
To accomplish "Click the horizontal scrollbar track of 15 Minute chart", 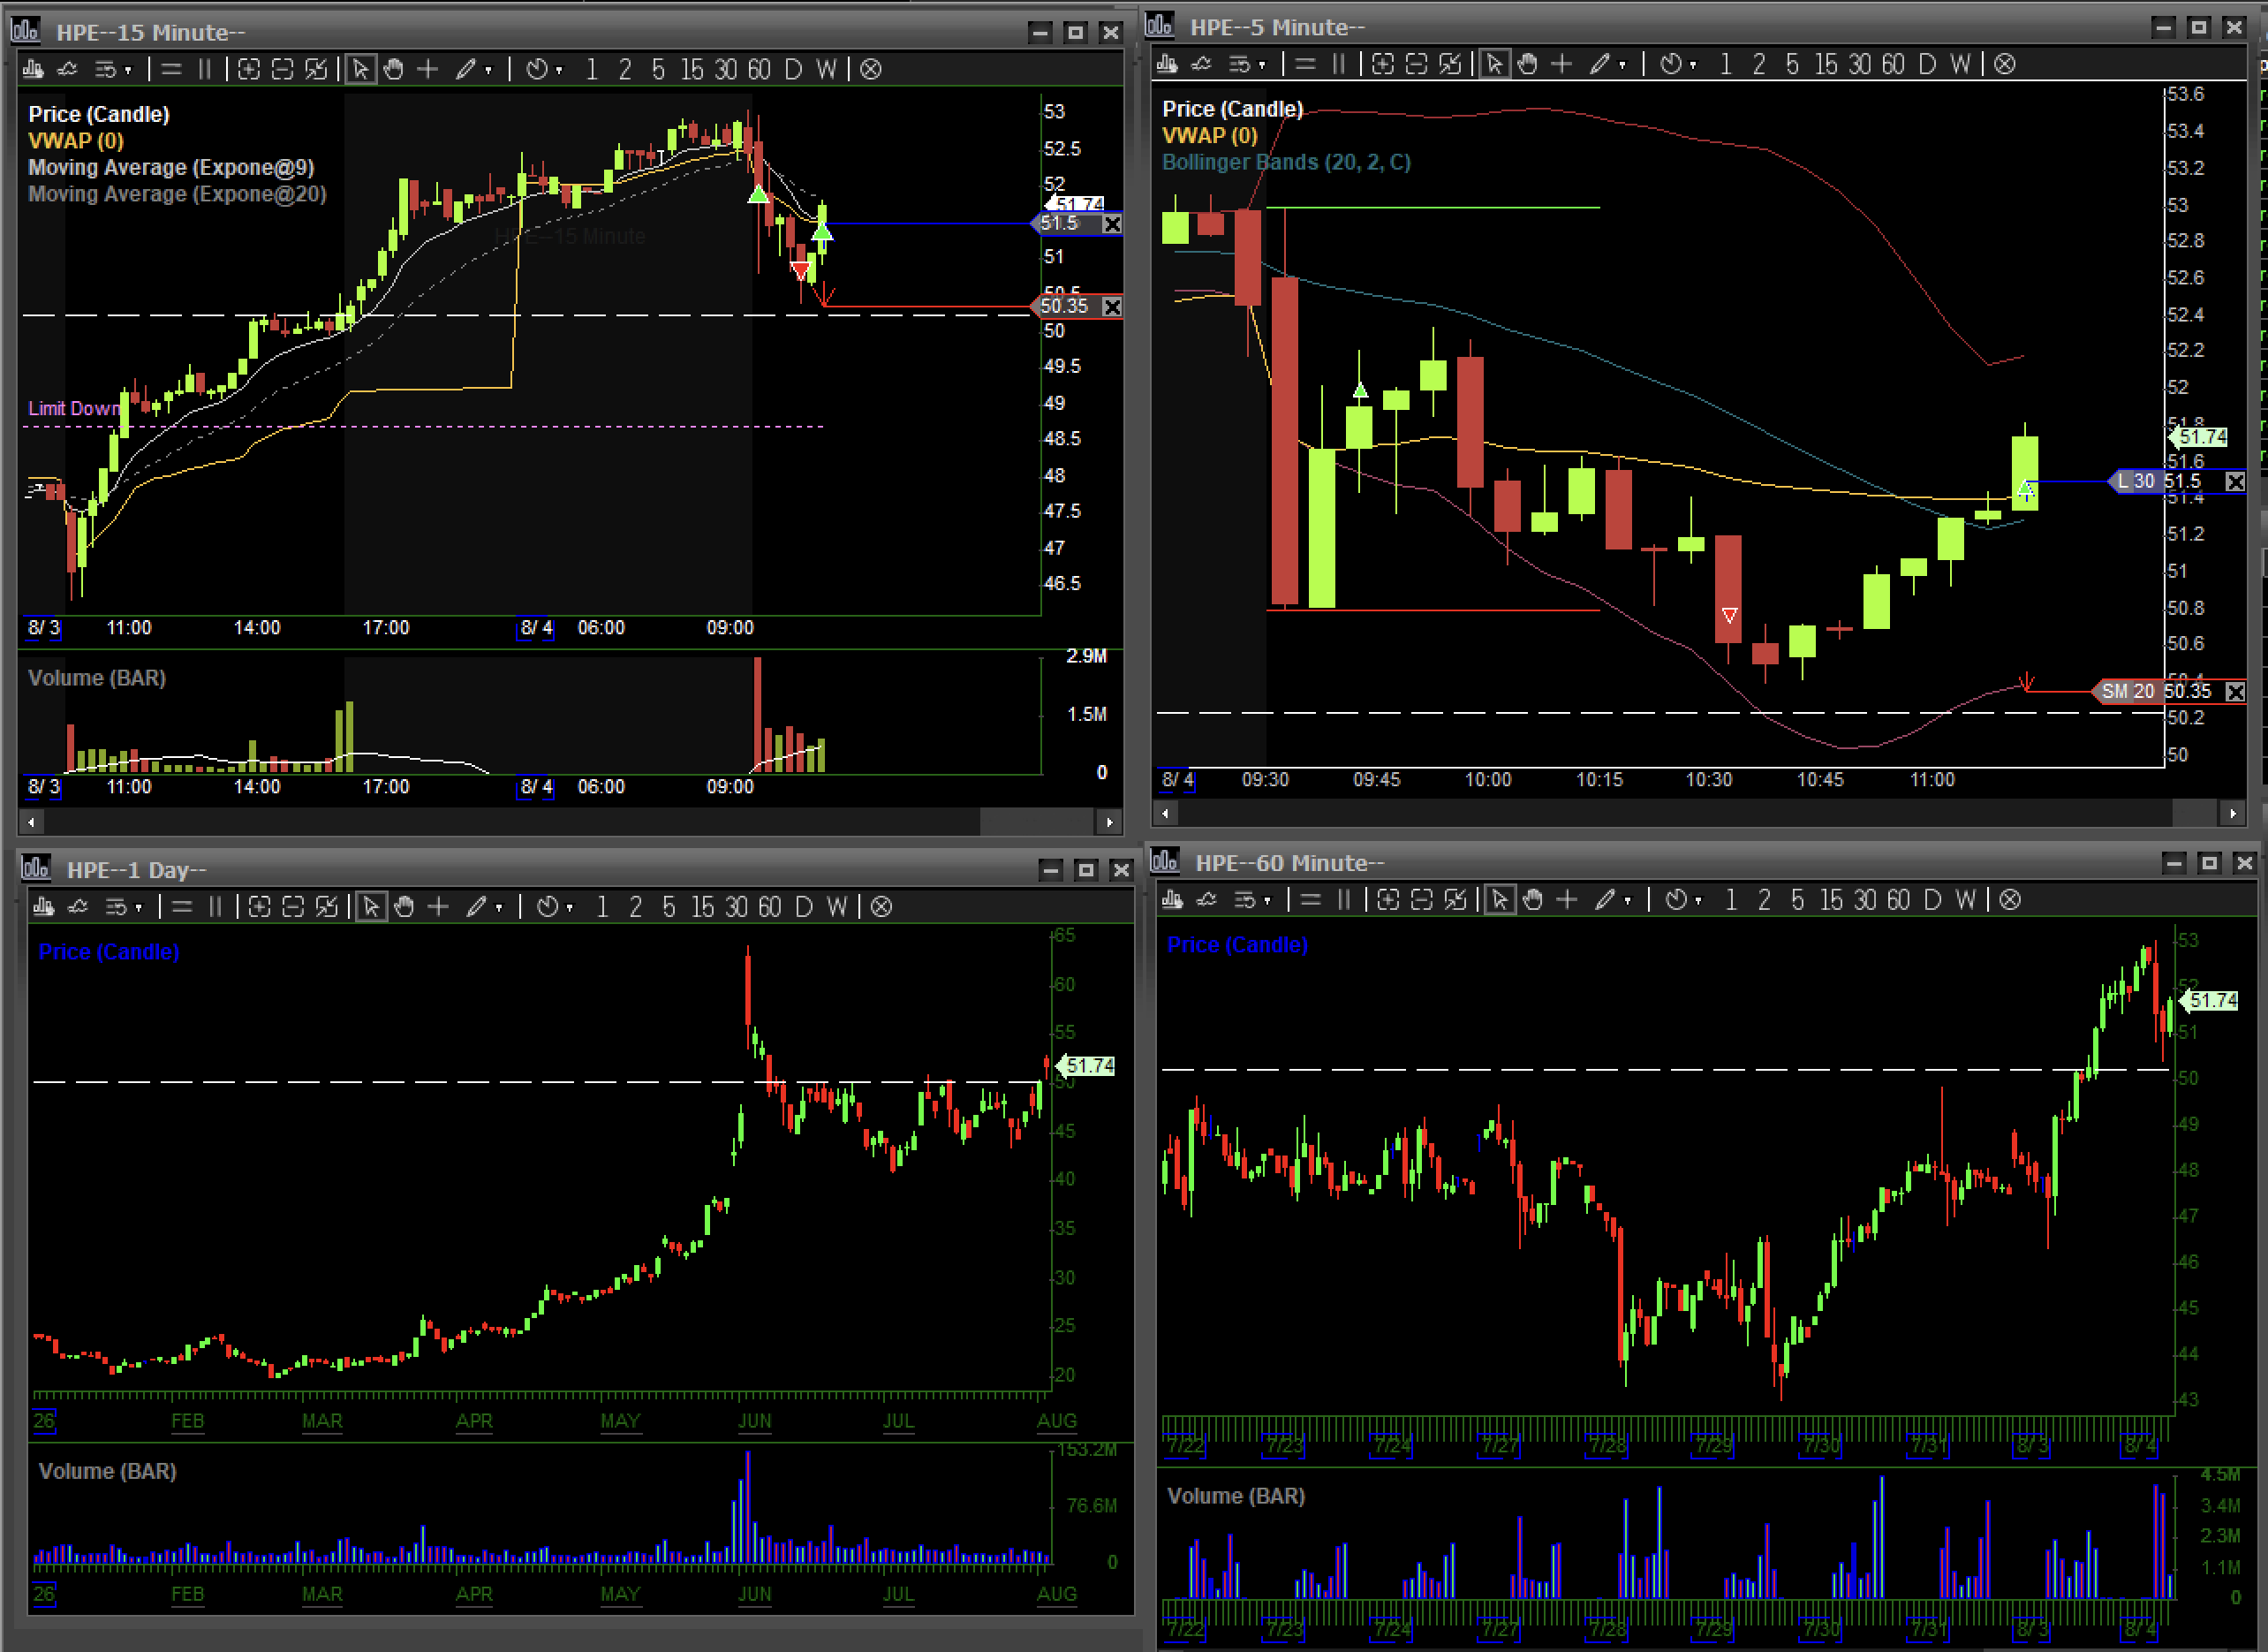I will 570,822.
